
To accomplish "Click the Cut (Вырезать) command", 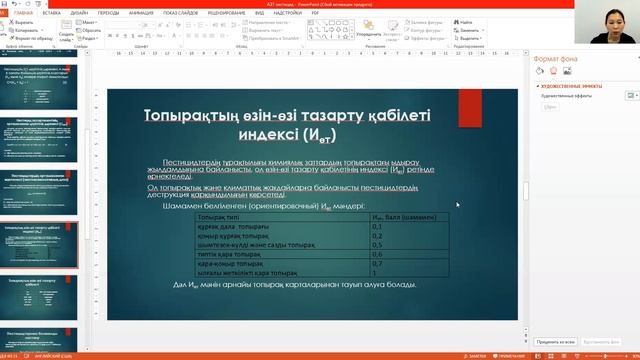I will click(x=21, y=22).
